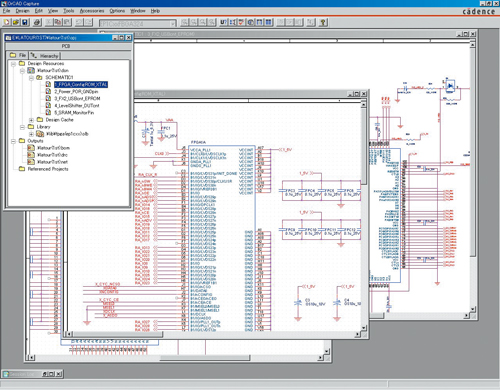
Task: Click the Paste toolbar icon
Action: 67,22
